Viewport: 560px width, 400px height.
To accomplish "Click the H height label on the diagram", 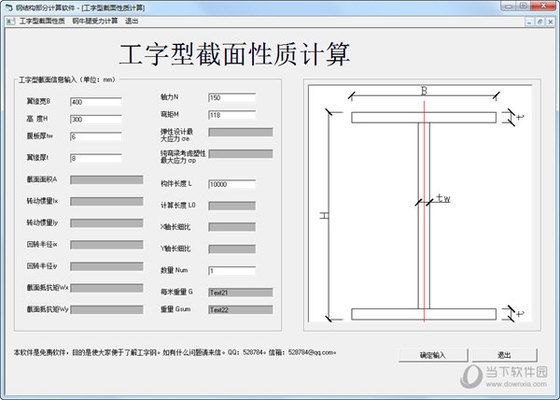I will (x=324, y=216).
